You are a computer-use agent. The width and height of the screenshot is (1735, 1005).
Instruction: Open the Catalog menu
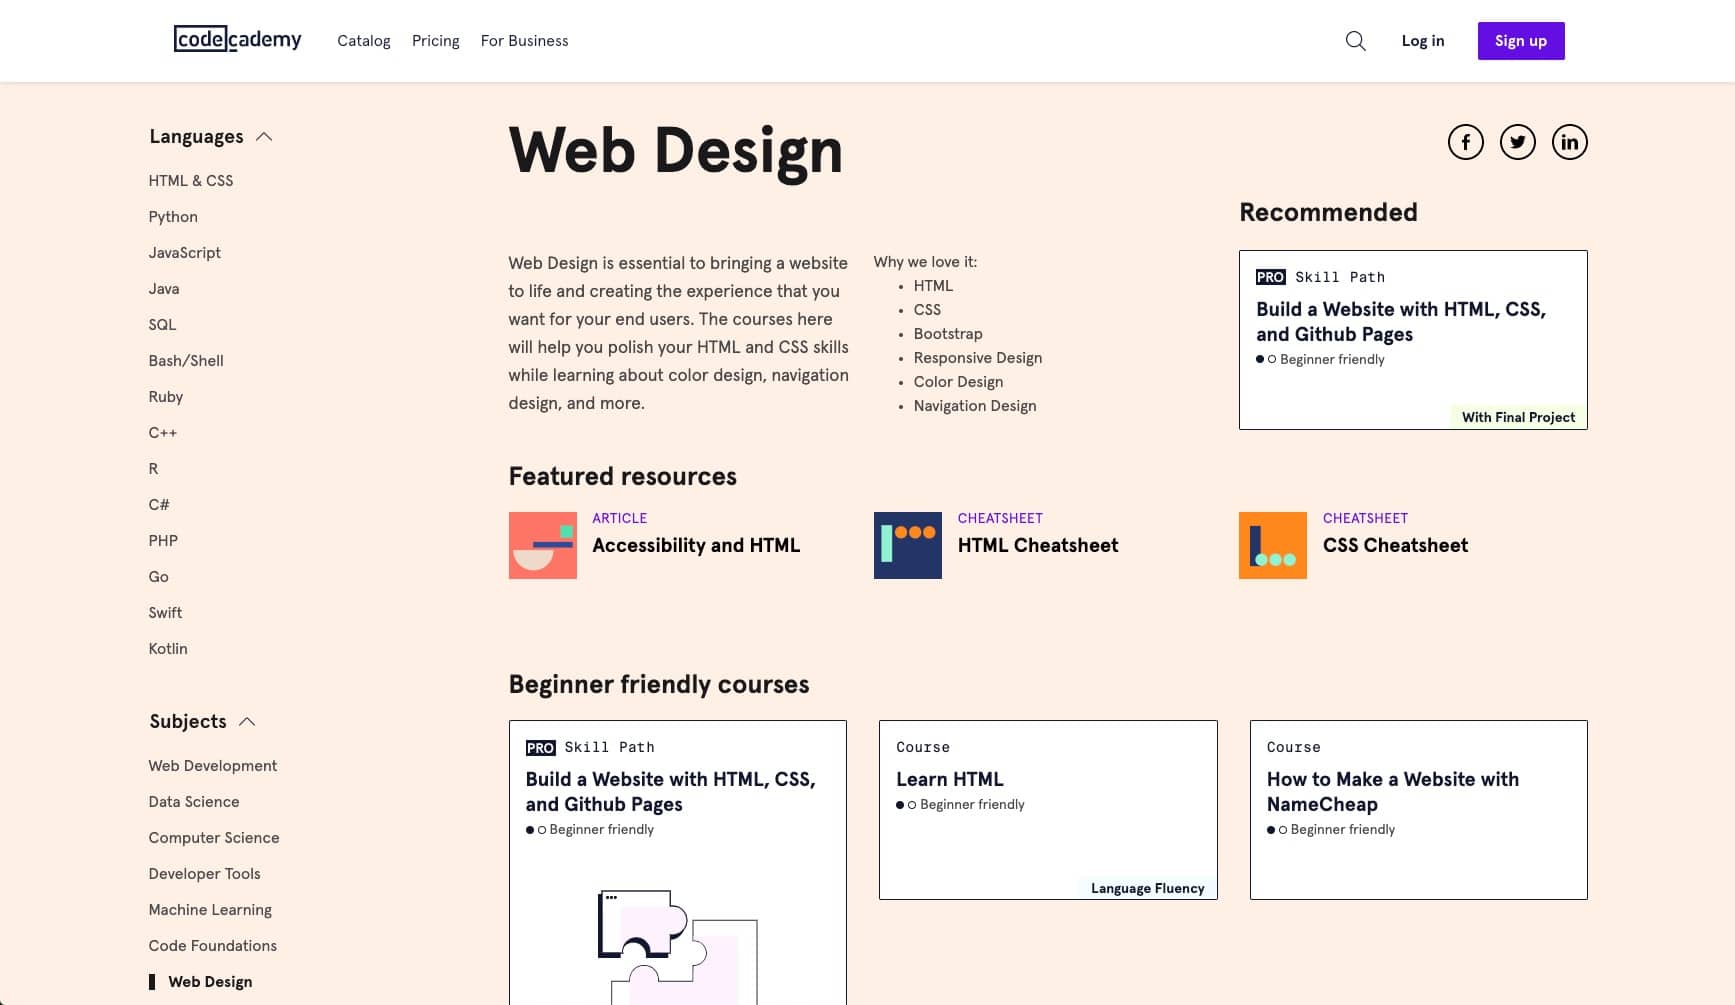[364, 41]
